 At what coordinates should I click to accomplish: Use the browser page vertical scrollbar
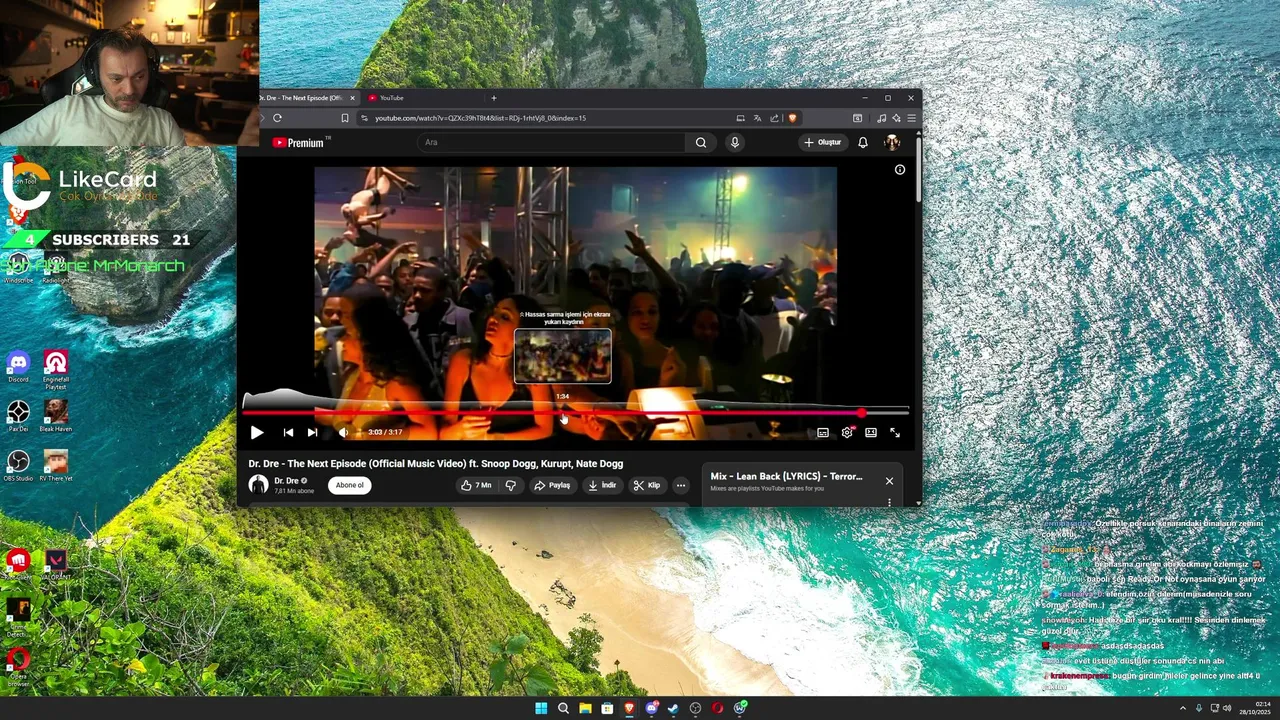click(917, 170)
